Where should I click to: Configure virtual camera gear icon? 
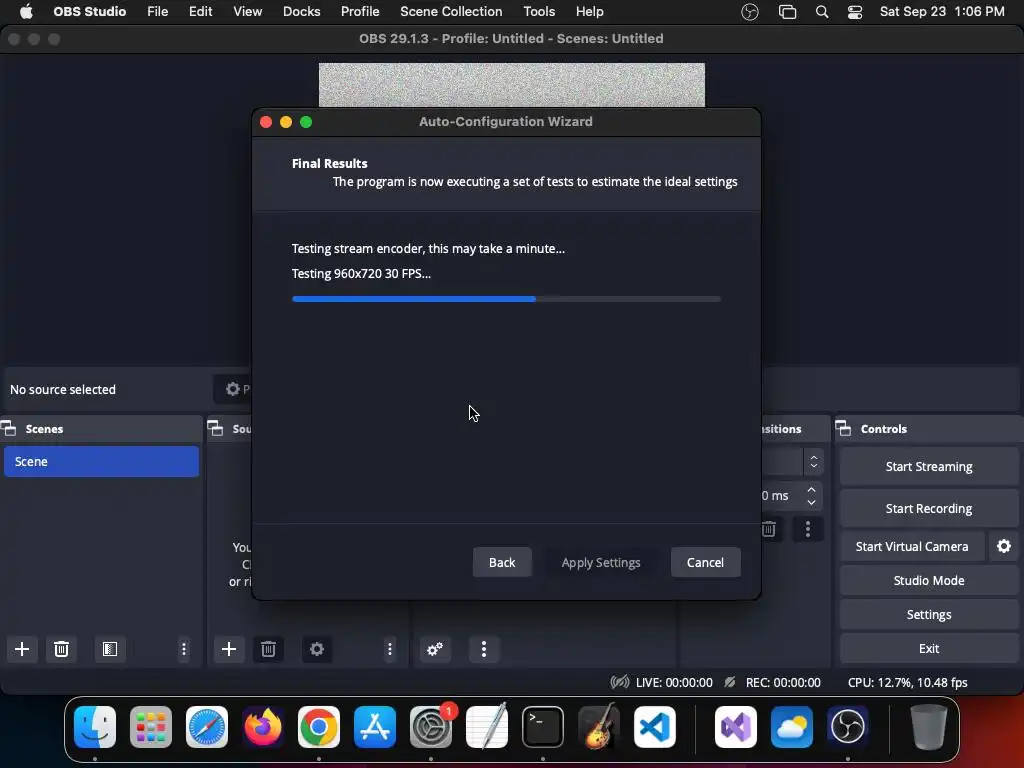point(1004,546)
